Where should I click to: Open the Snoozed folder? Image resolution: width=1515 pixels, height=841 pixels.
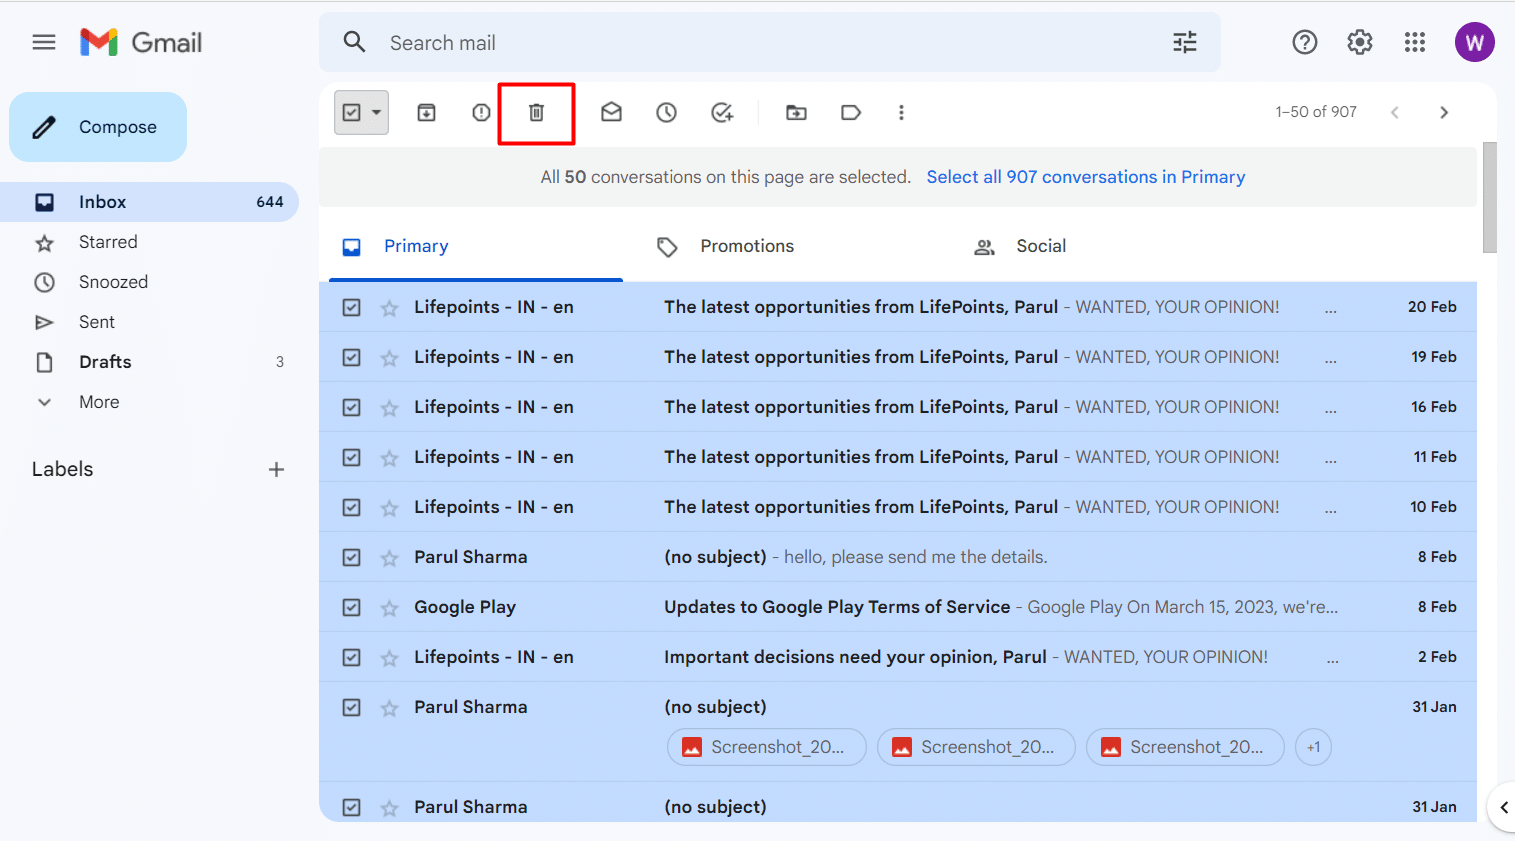[x=150, y=282]
